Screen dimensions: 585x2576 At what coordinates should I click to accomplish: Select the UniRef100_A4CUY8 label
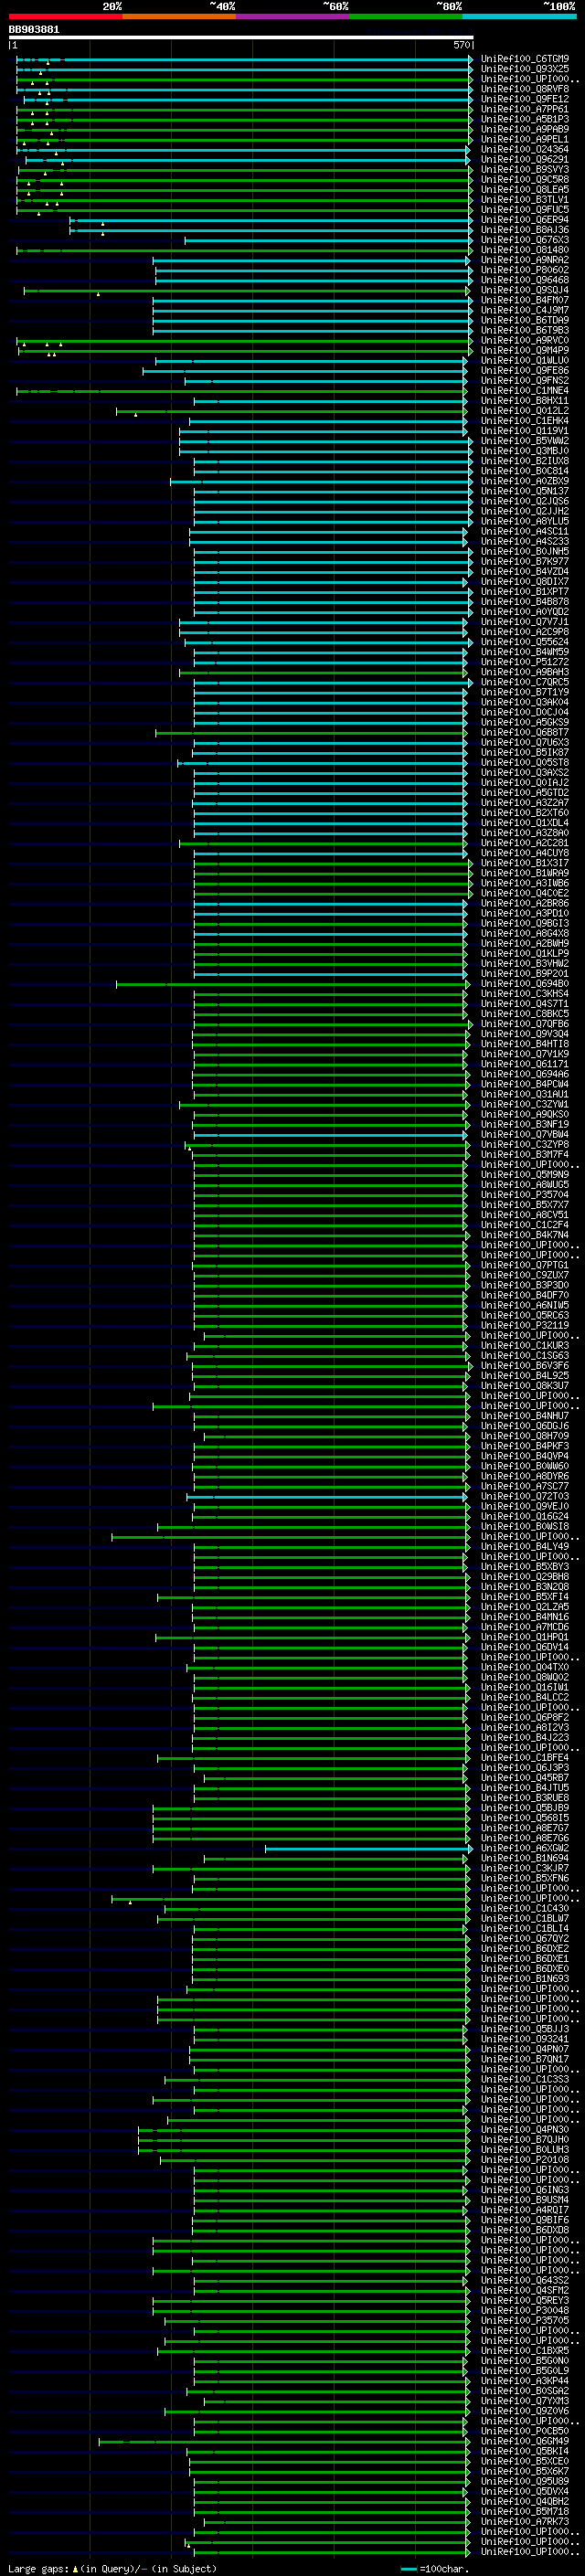click(x=525, y=853)
